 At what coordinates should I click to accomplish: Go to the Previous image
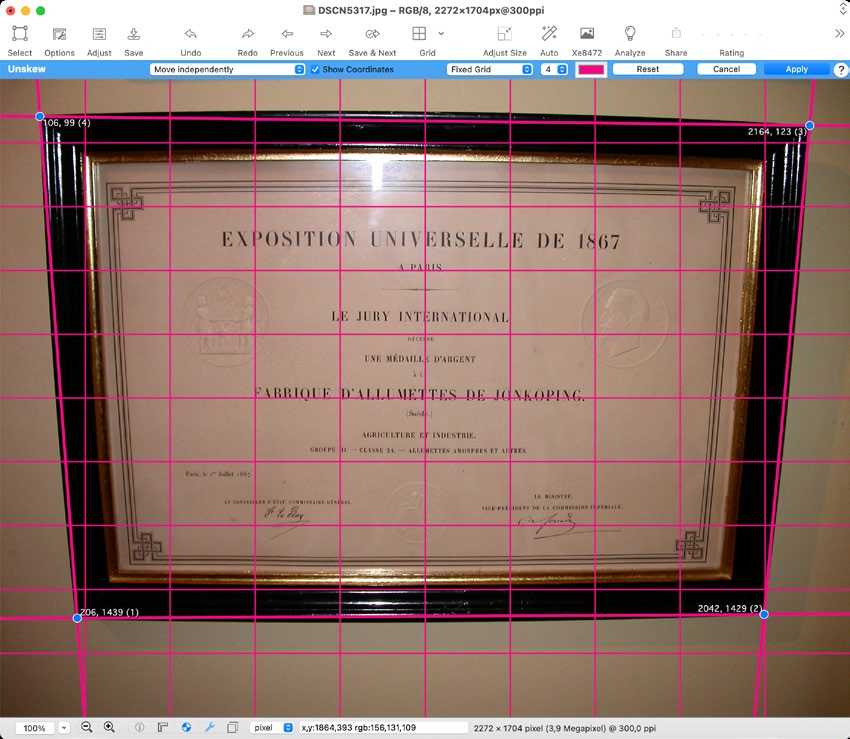pyautogui.click(x=287, y=41)
